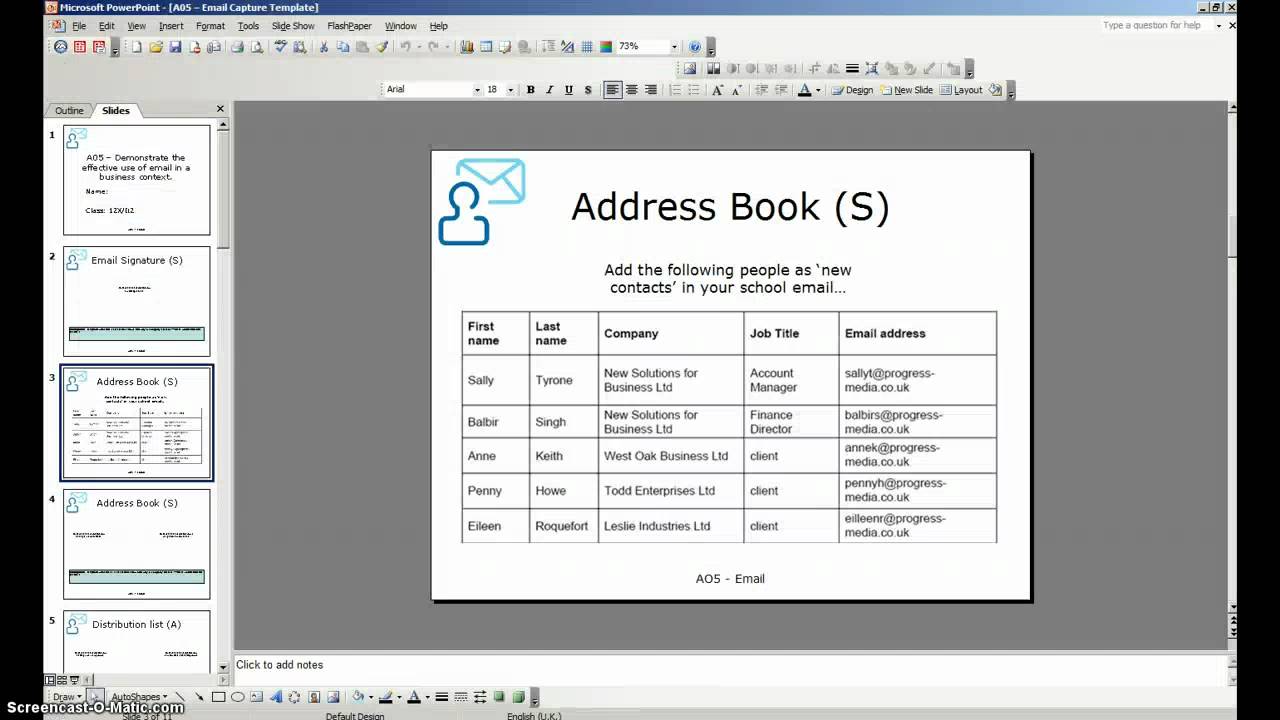Screen dimensions: 1280x720
Task: Click the Insert Picture icon in Picture toolbar
Action: pyautogui.click(x=690, y=68)
